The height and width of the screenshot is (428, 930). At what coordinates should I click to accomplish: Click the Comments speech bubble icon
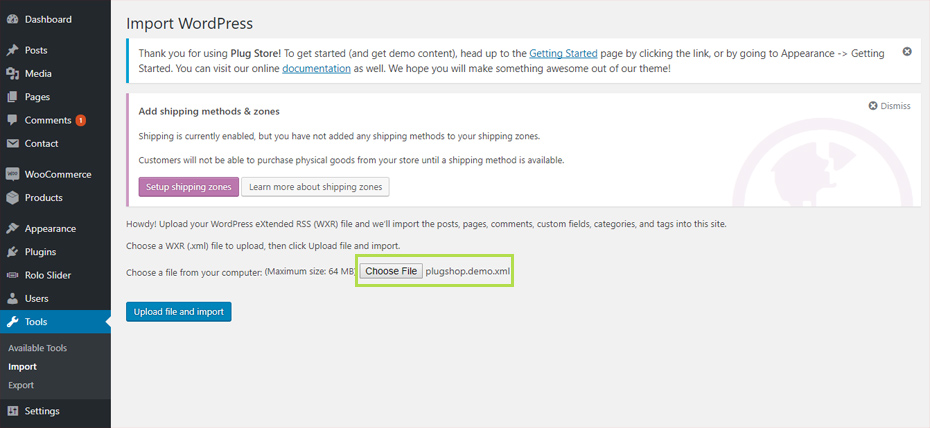pyautogui.click(x=12, y=120)
